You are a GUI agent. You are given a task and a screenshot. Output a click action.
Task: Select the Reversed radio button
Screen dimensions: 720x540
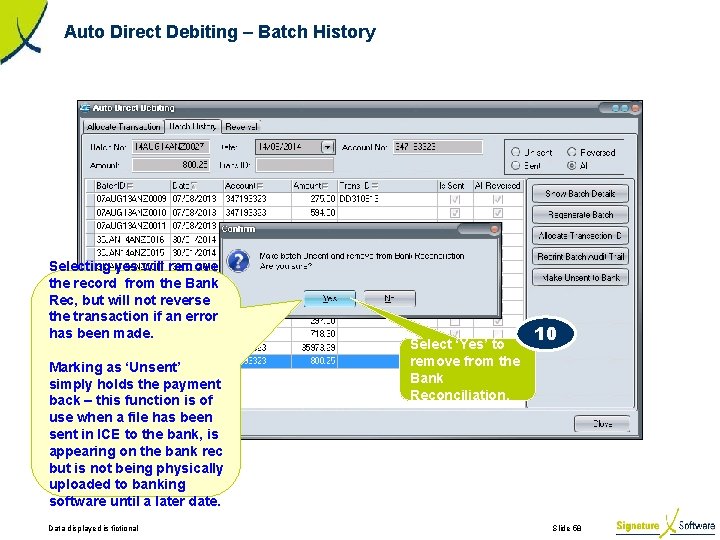click(x=572, y=152)
